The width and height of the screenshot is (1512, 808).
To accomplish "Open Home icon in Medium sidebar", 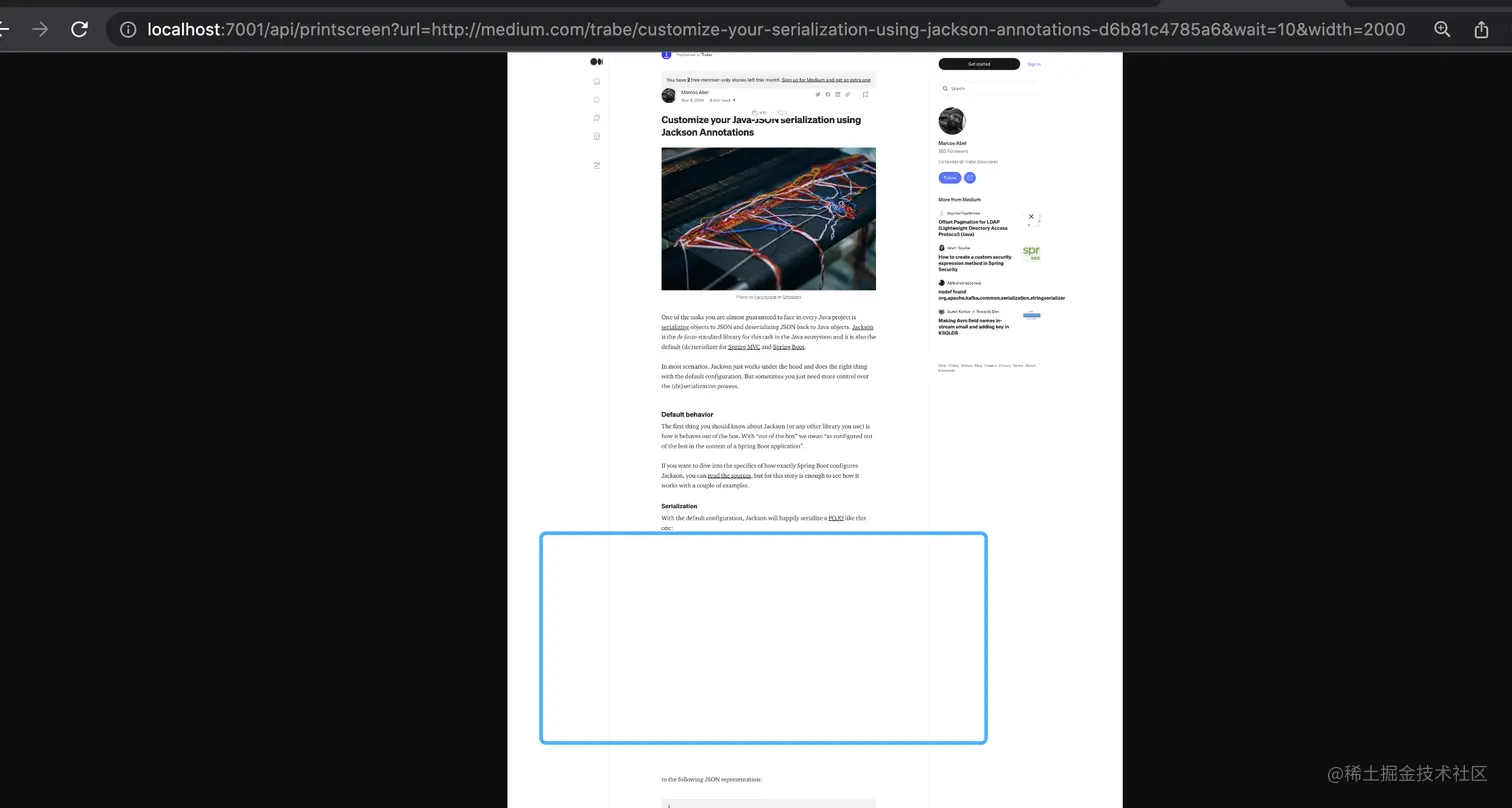I will click(597, 81).
